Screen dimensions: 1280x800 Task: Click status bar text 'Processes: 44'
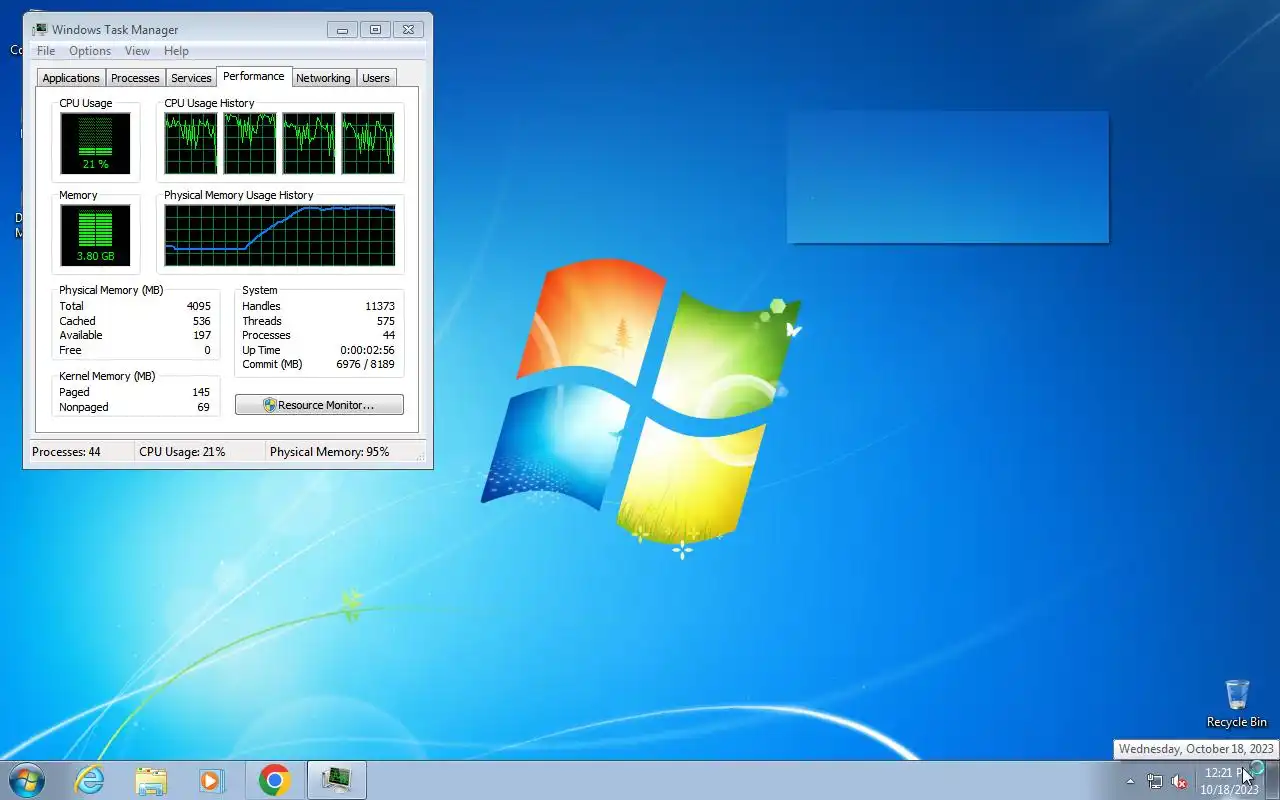point(66,452)
